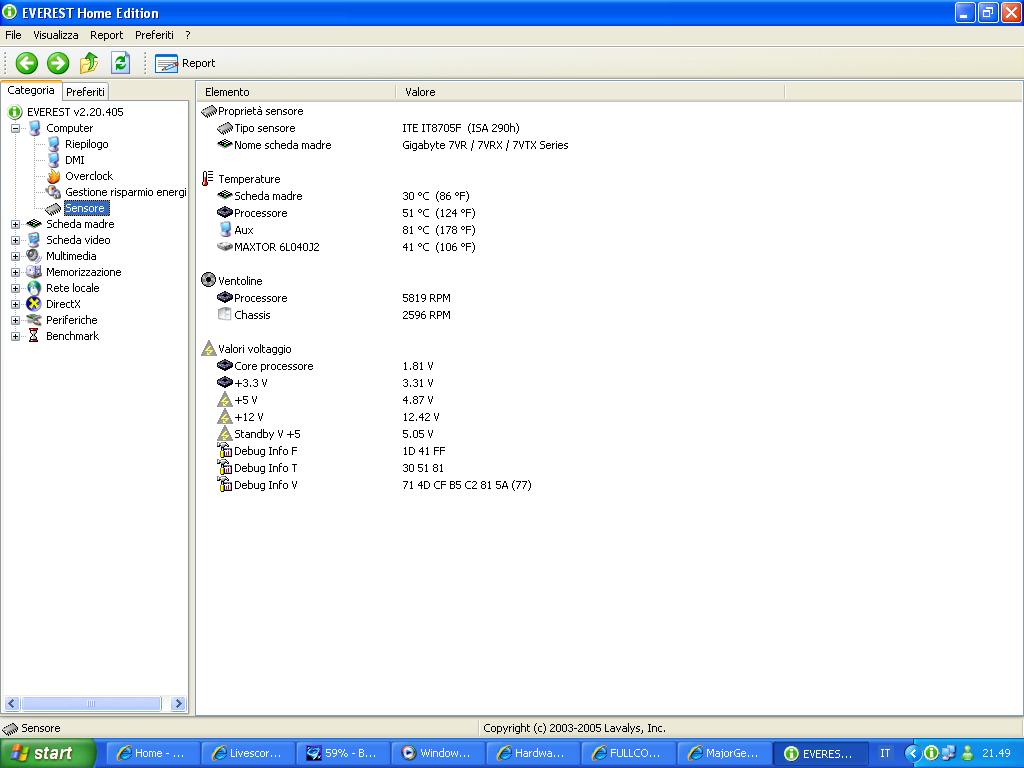1024x768 pixels.
Task: Select the Categoria tab
Action: [x=31, y=91]
